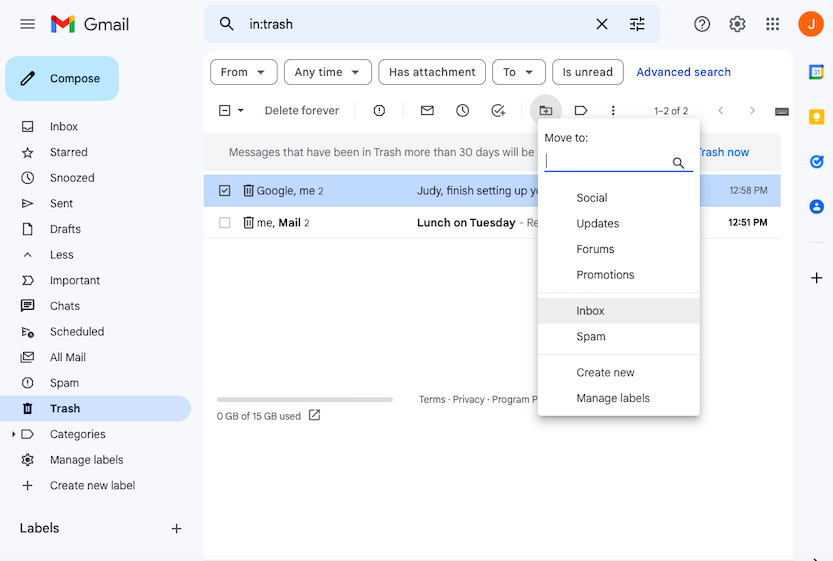Image resolution: width=833 pixels, height=561 pixels.
Task: Mark as read envelope icon
Action: [x=427, y=110]
